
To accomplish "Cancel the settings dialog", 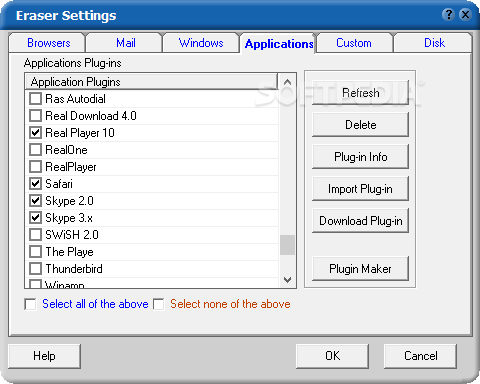I will [x=420, y=356].
